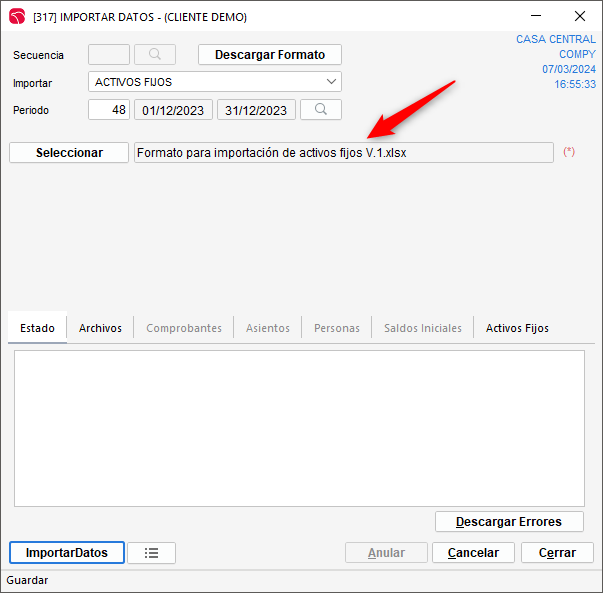Open the list icon button near ImportarDatos
Image resolution: width=603 pixels, height=593 pixels.
151,553
